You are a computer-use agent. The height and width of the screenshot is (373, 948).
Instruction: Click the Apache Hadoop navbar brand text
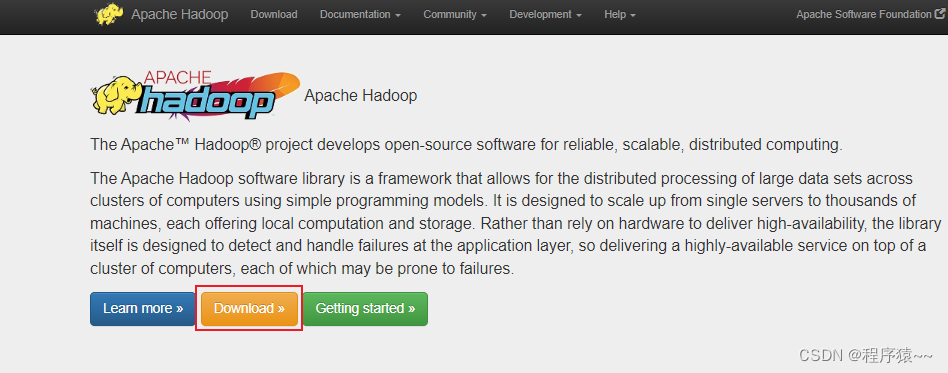click(x=180, y=15)
